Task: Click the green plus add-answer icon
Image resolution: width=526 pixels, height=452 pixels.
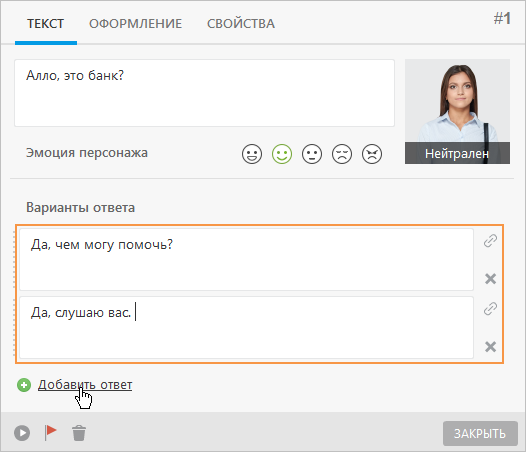Action: [24, 385]
